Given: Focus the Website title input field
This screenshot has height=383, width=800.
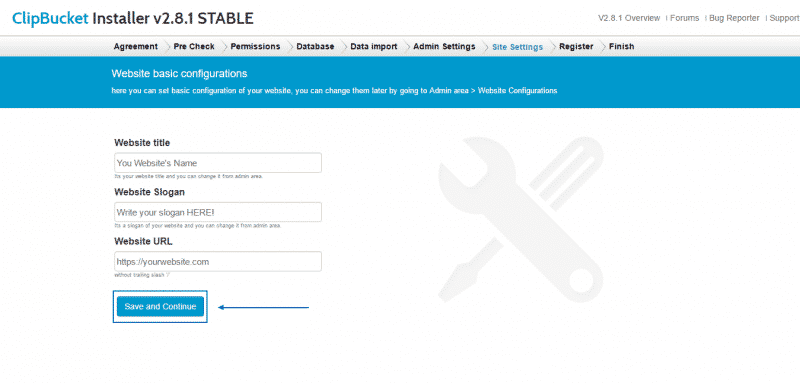Looking at the screenshot, I should point(218,163).
